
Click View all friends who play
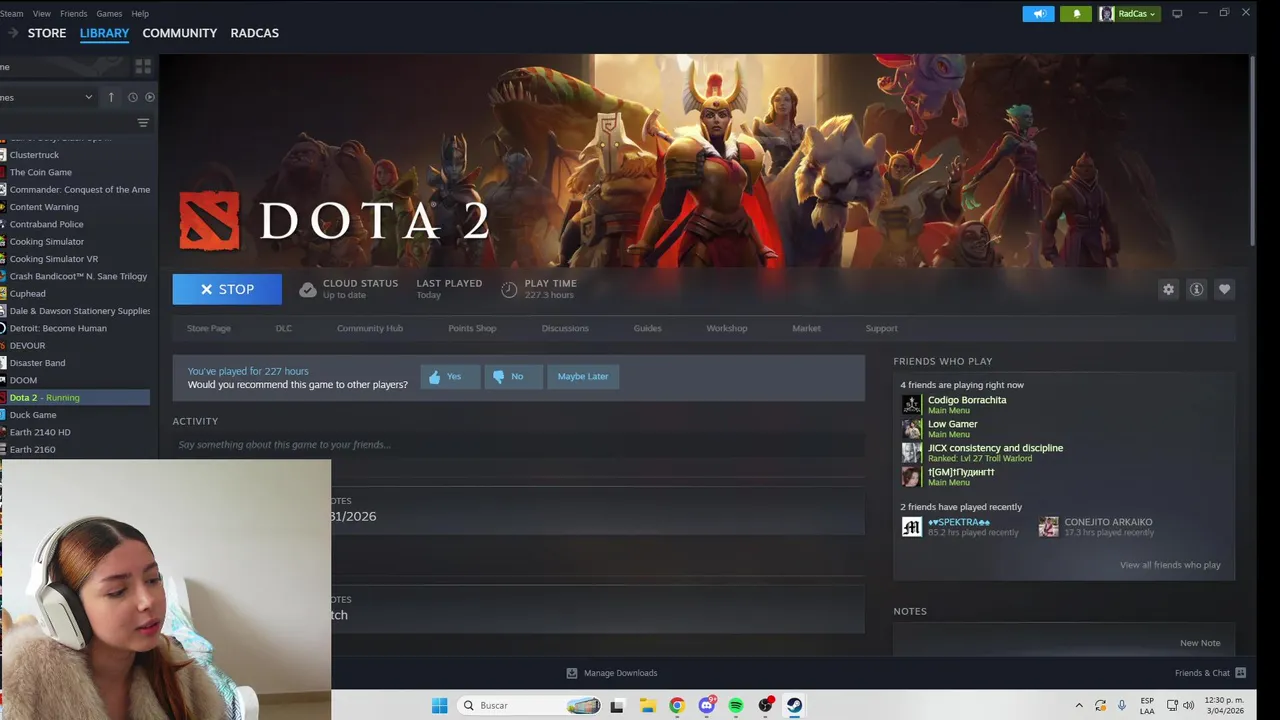1170,565
